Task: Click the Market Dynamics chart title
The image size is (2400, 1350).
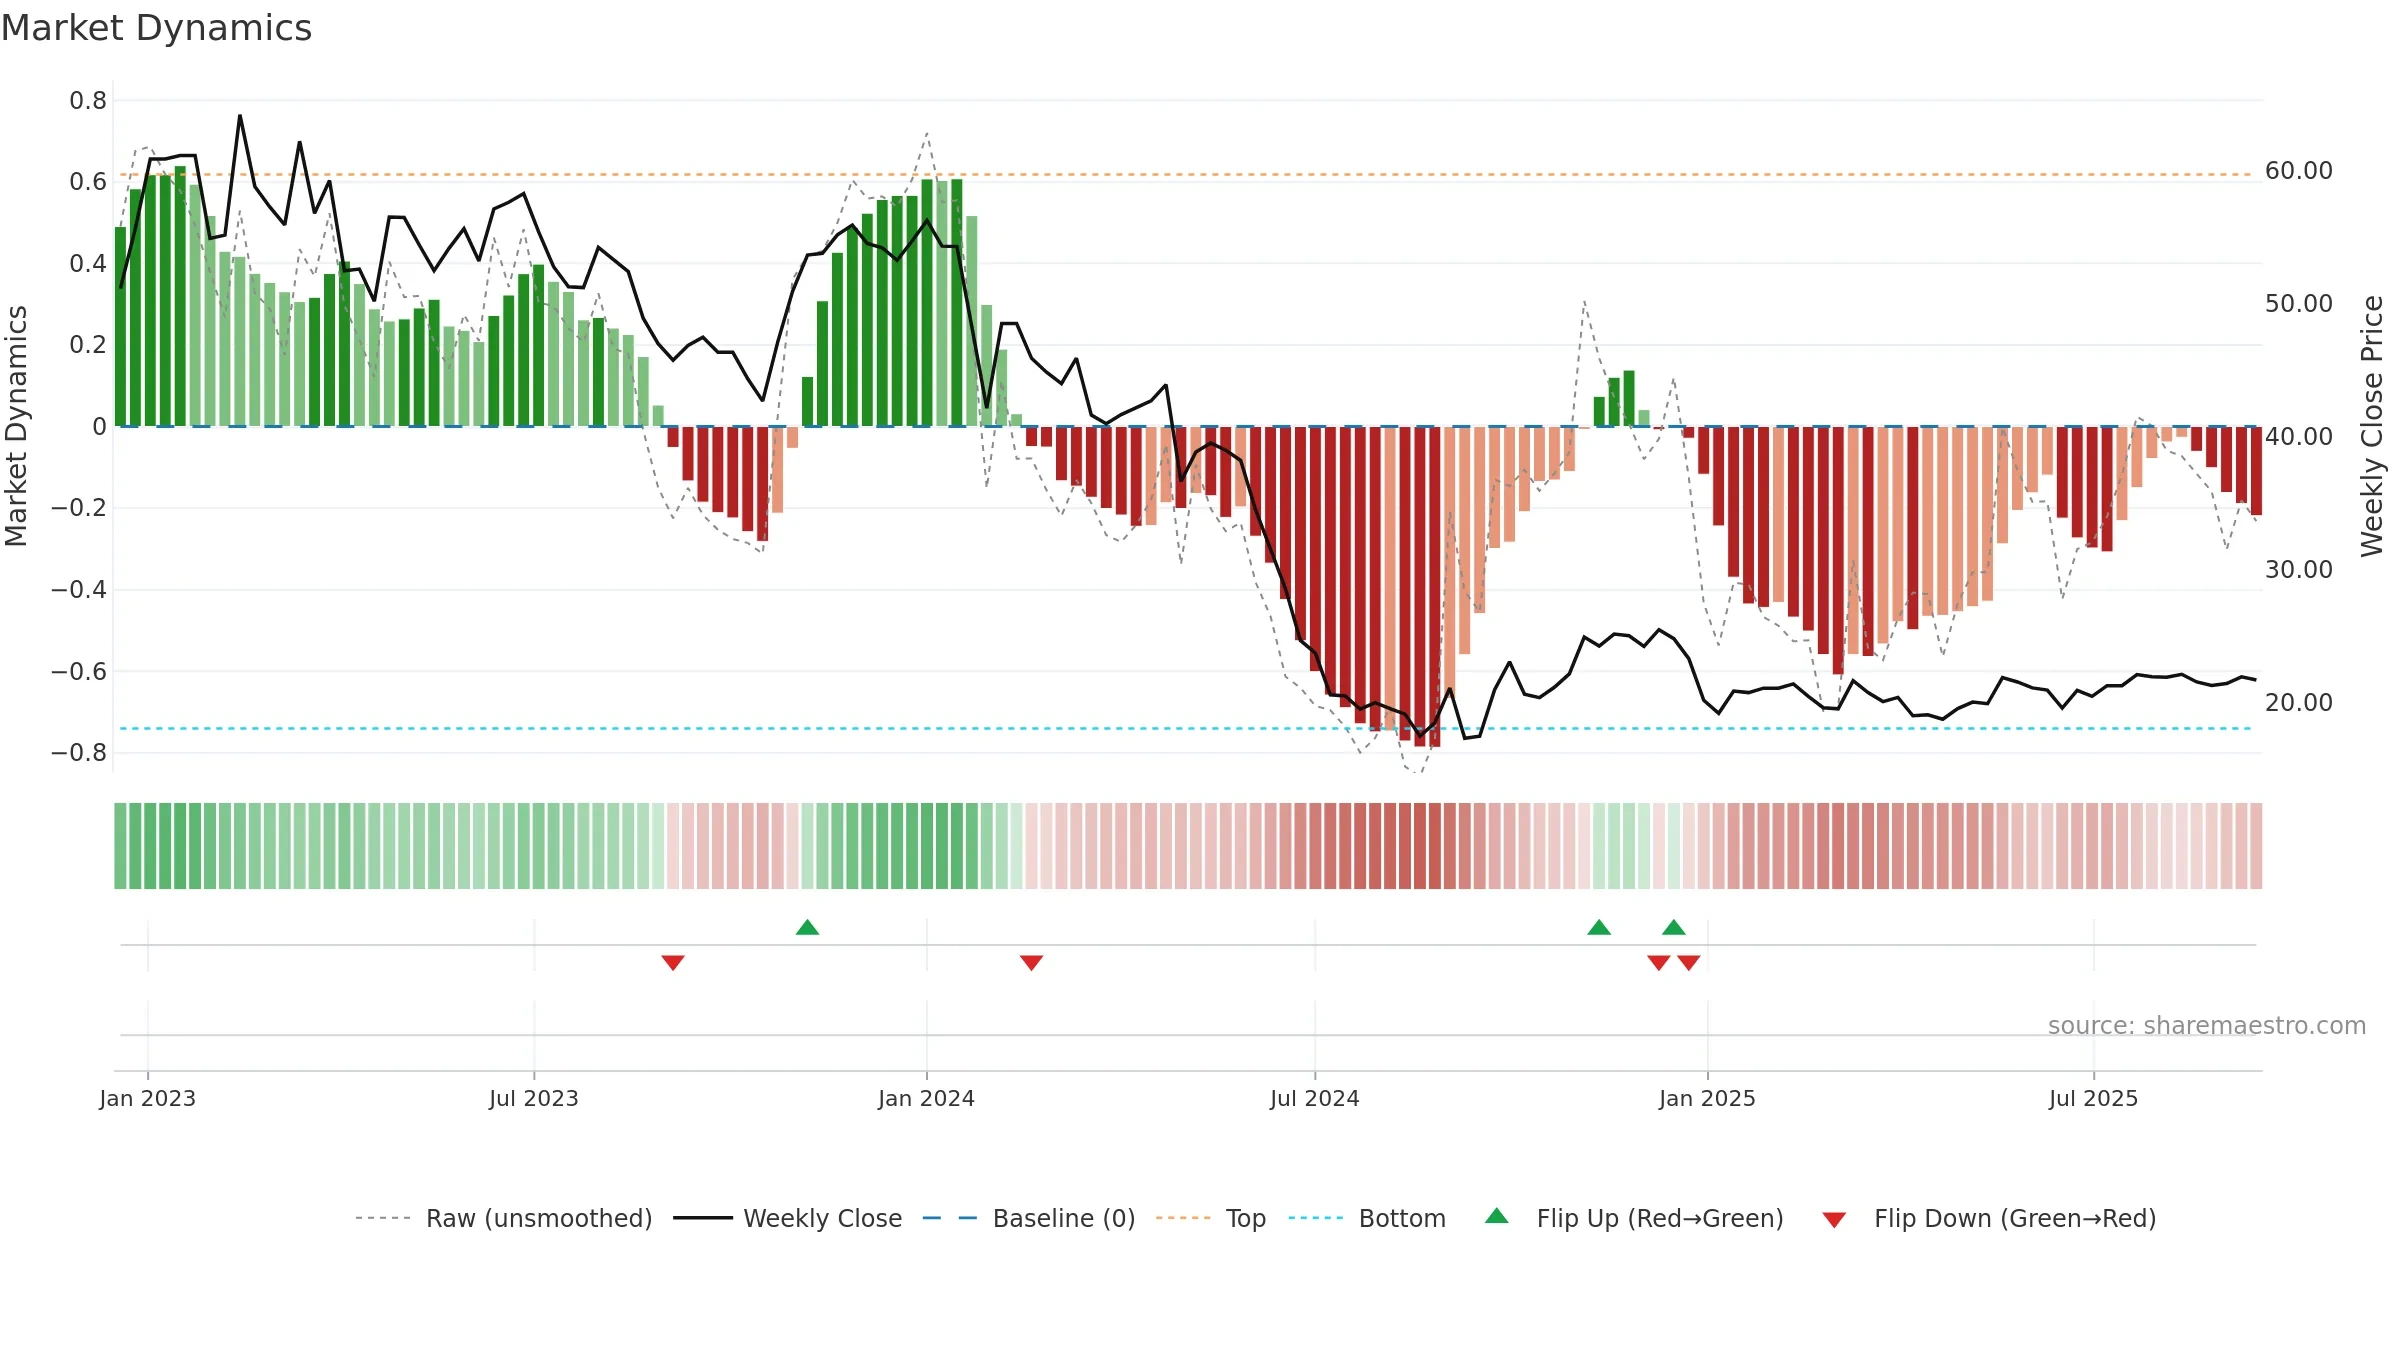Action: click(x=156, y=28)
